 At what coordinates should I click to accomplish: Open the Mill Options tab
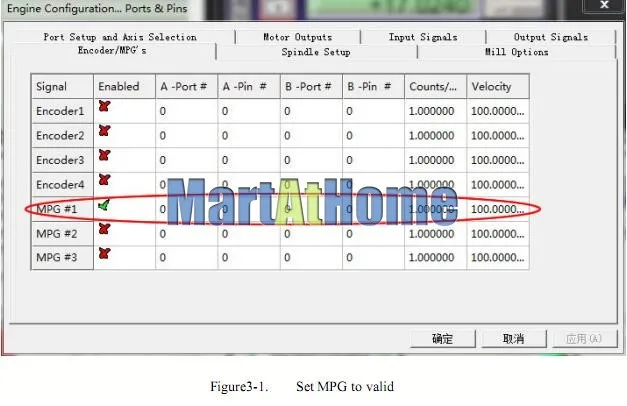tap(516, 52)
